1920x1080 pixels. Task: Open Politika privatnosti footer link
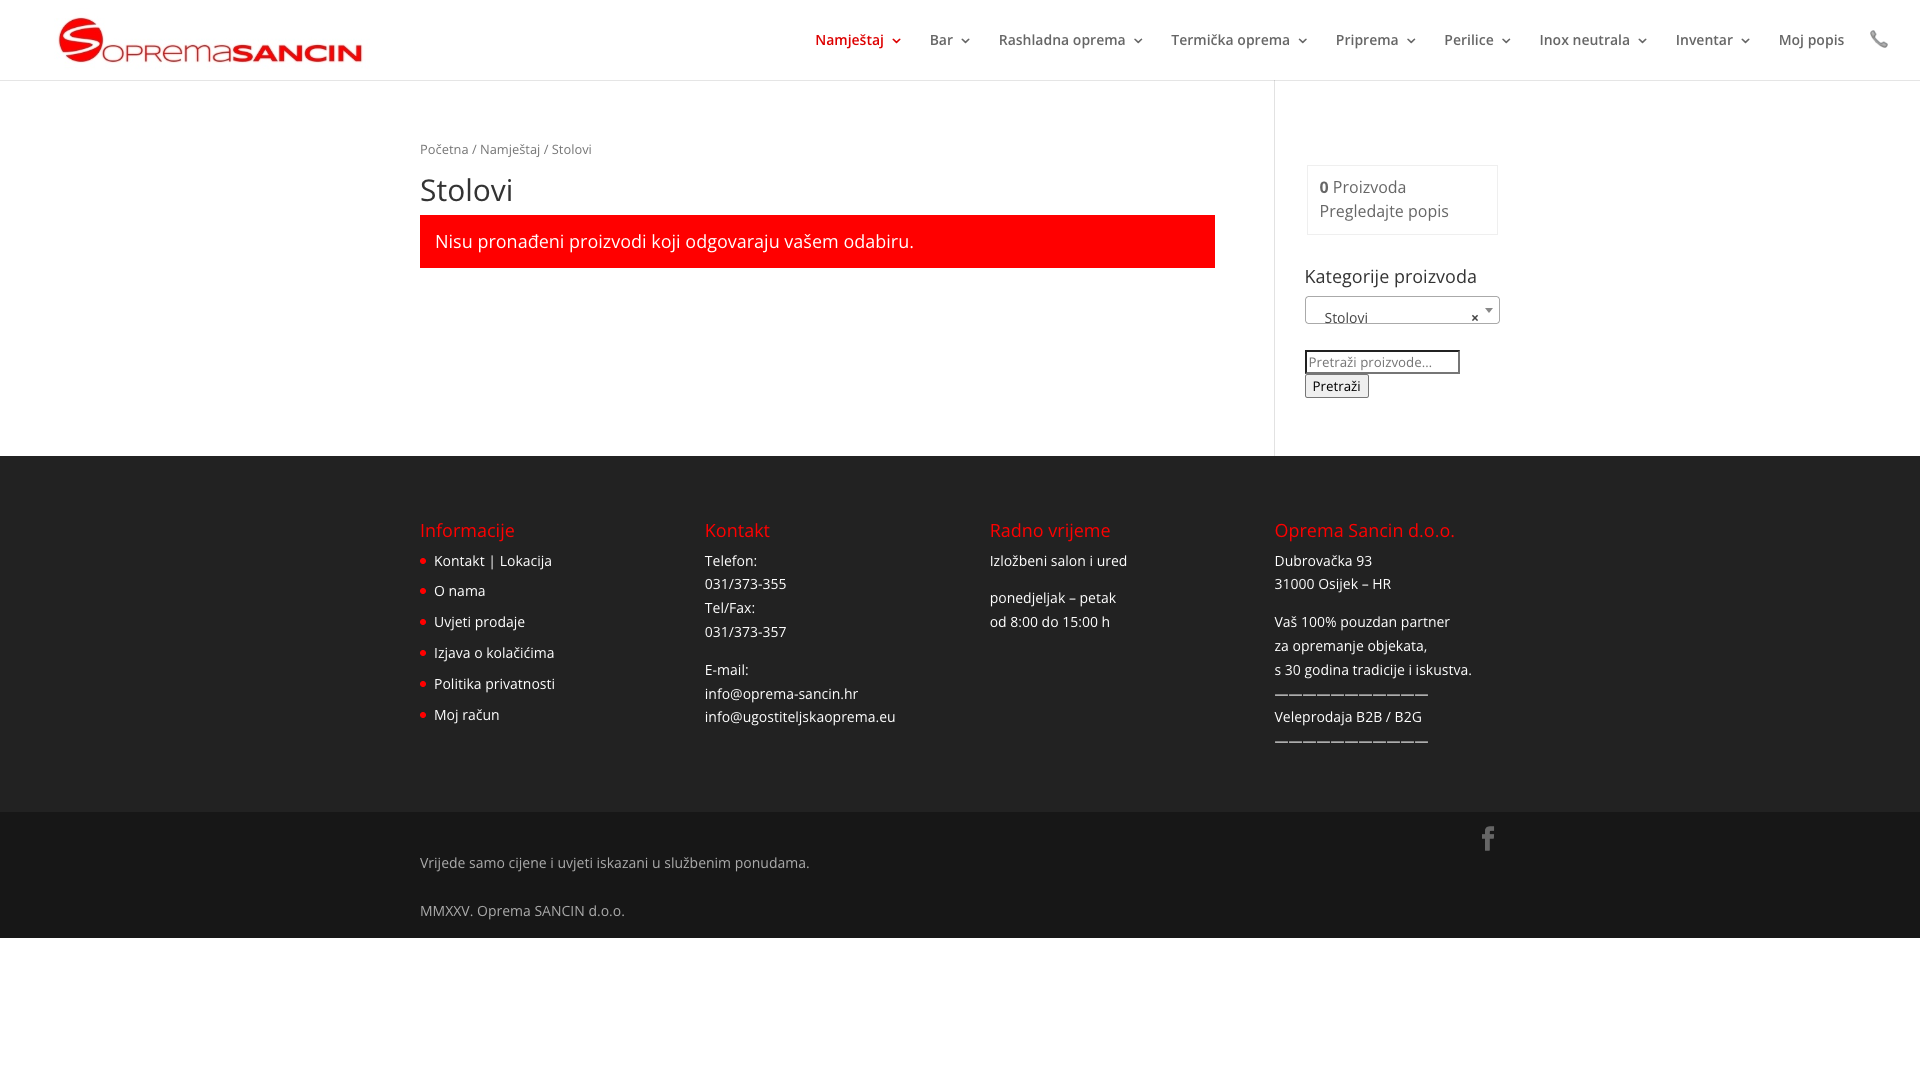point(494,684)
